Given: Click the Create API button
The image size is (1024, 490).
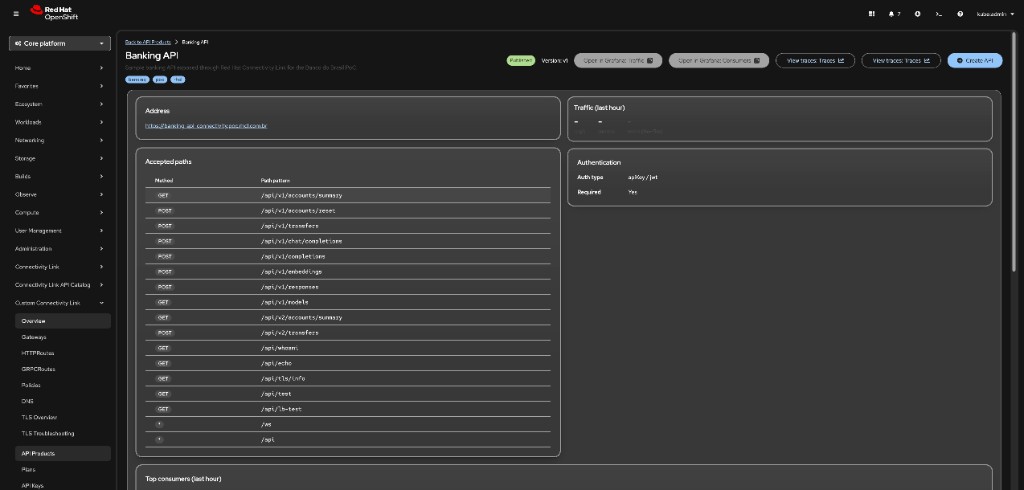Looking at the screenshot, I should [x=975, y=61].
